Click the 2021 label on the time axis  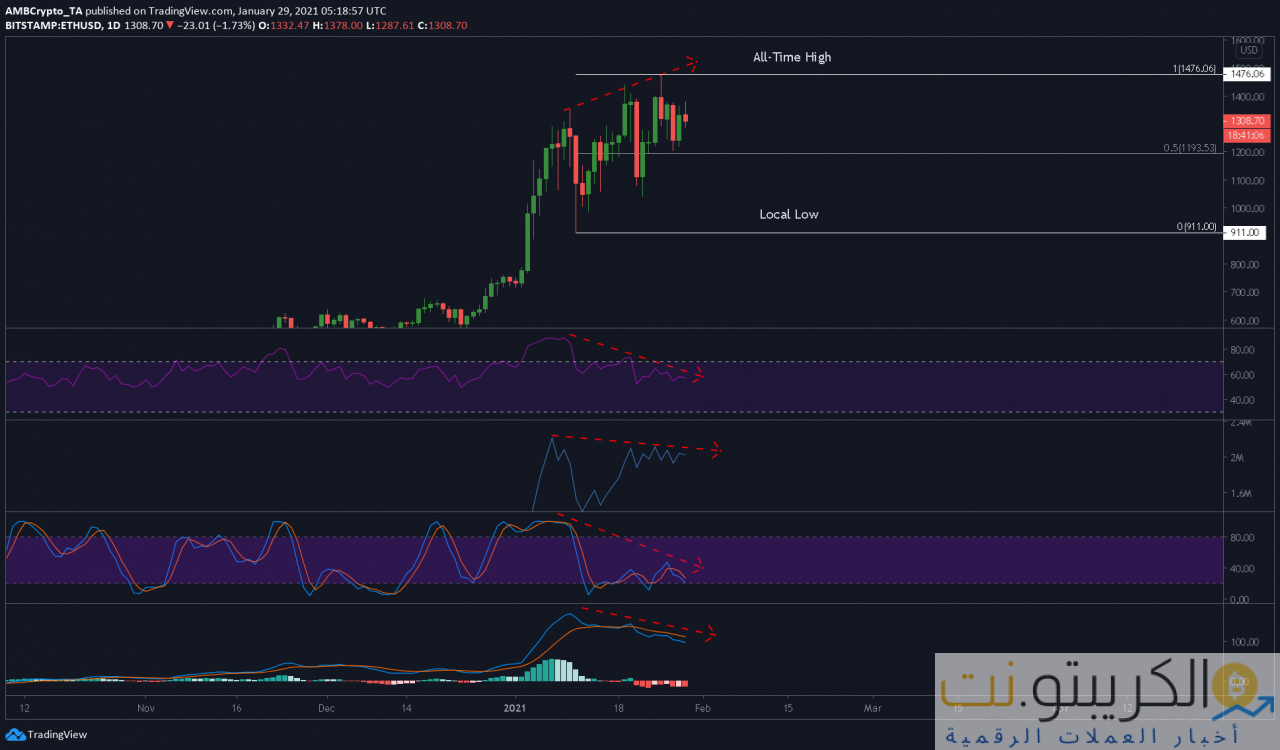pyautogui.click(x=516, y=707)
